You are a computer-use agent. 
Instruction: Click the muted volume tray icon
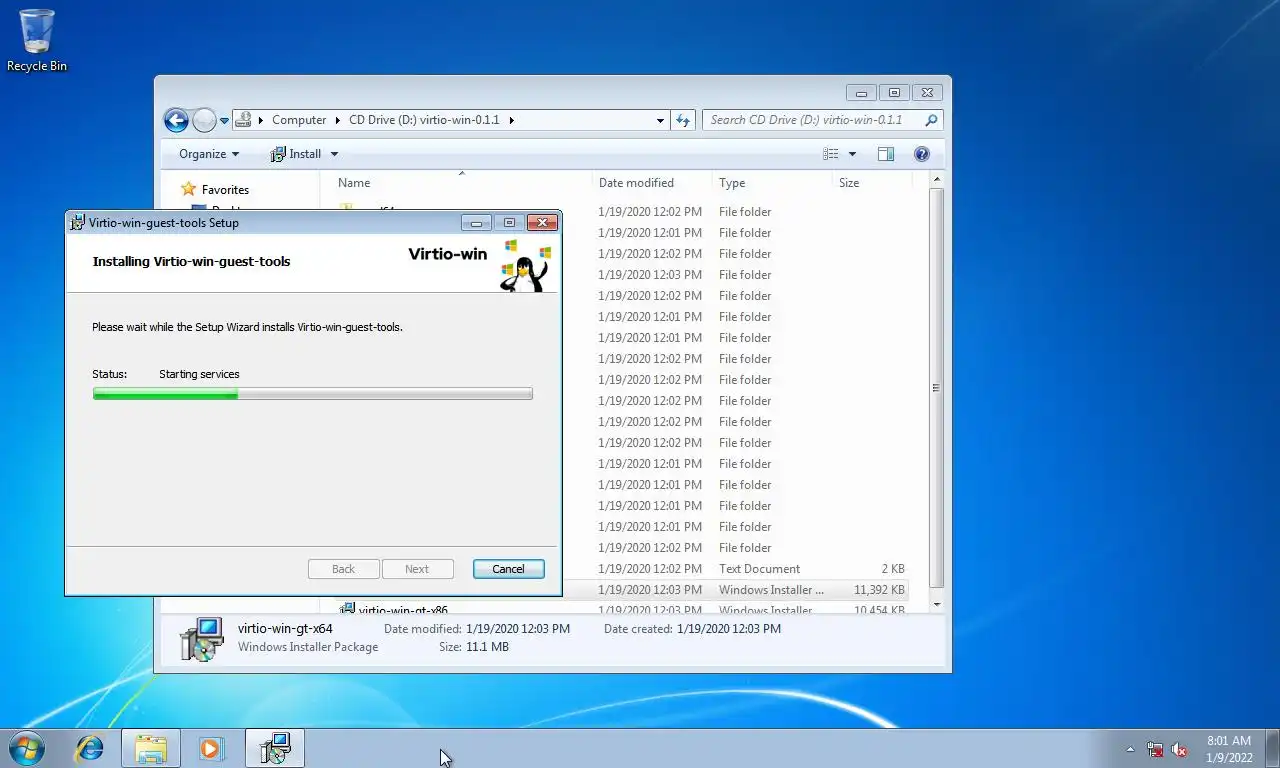[1179, 749]
